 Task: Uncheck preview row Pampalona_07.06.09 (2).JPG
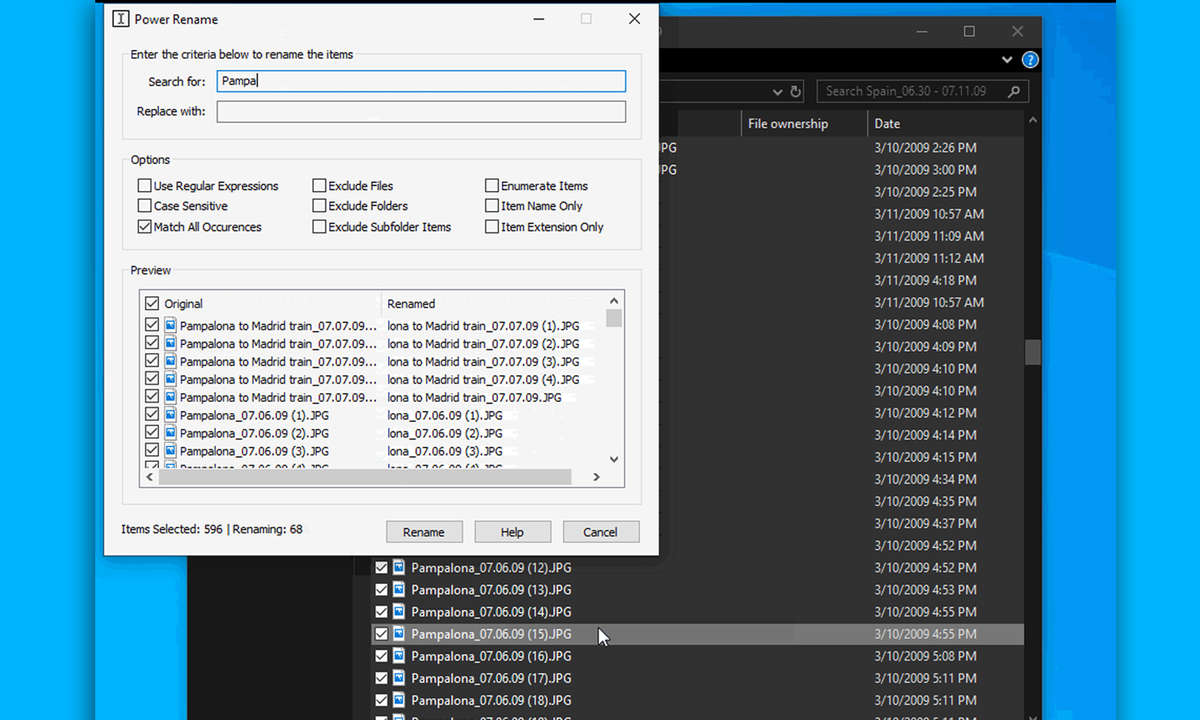152,433
